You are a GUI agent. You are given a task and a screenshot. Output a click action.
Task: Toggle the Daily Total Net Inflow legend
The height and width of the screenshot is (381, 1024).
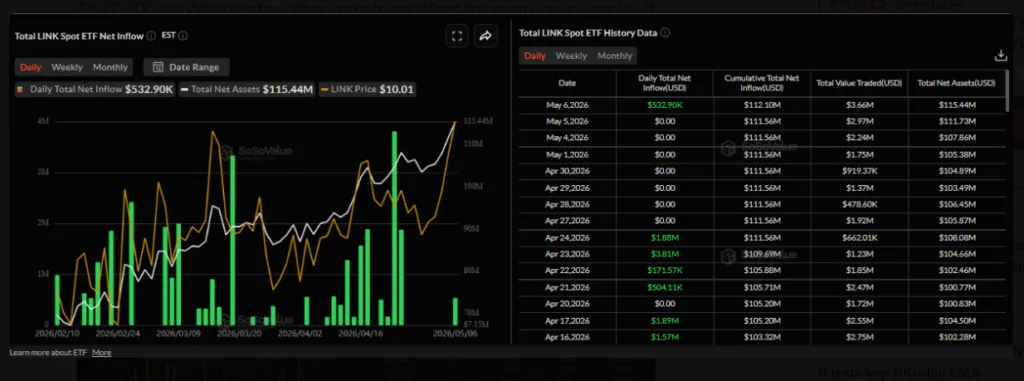[96, 89]
